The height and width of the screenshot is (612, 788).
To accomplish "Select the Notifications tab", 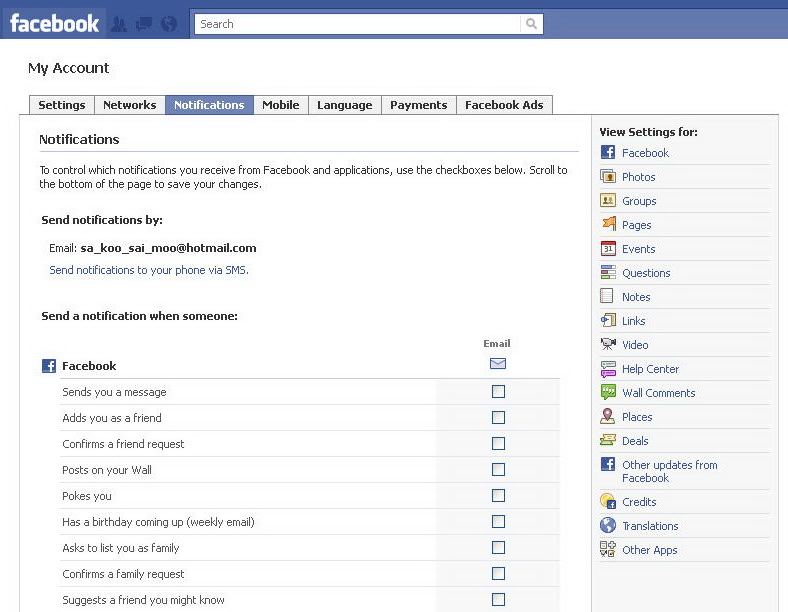I will (209, 105).
